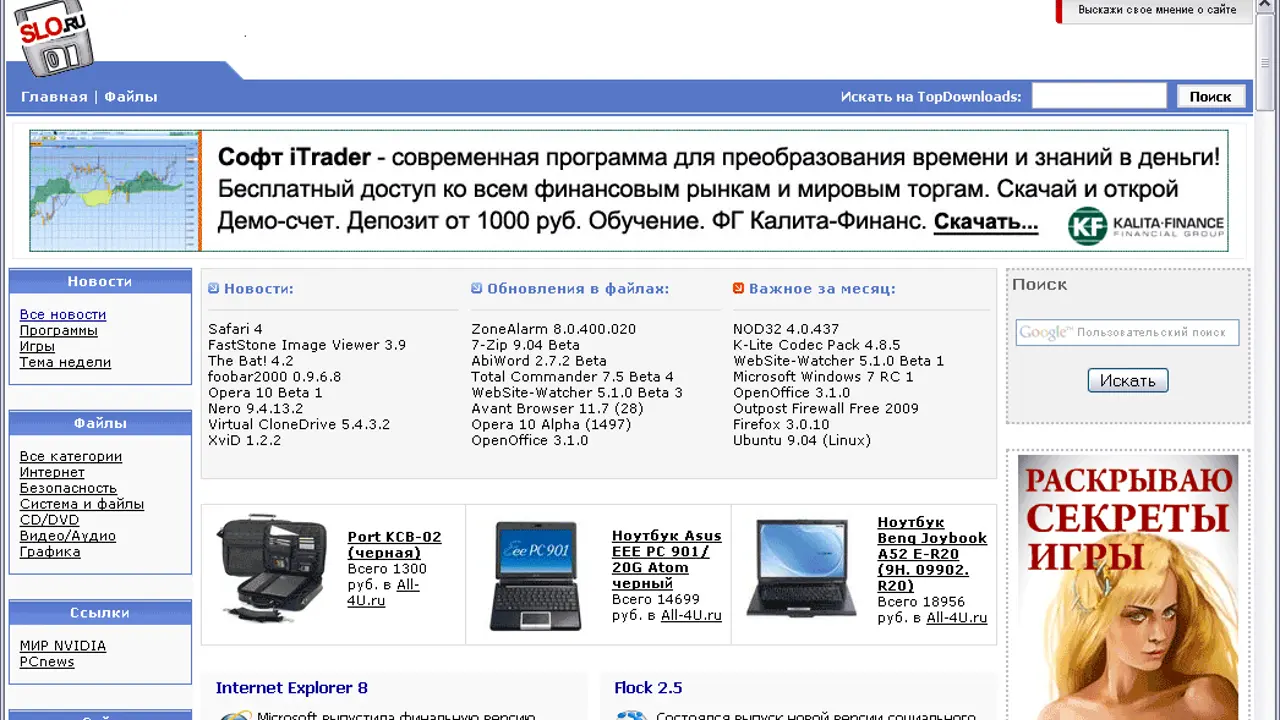Viewport: 1280px width, 720px height.
Task: Open the Файлы menu item
Action: tap(131, 97)
